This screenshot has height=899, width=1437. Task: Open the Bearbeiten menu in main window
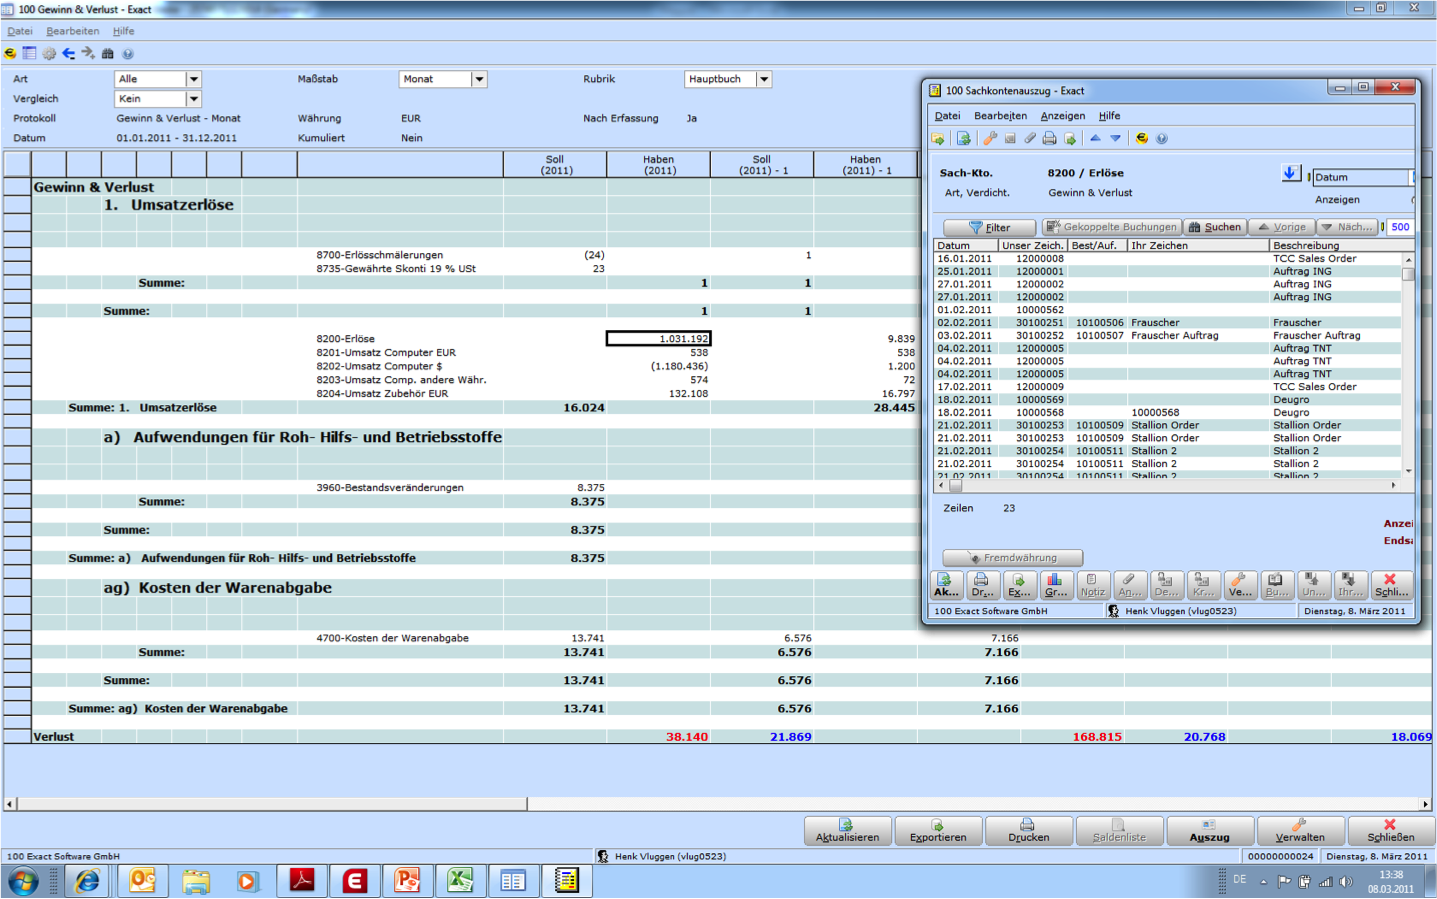[72, 31]
